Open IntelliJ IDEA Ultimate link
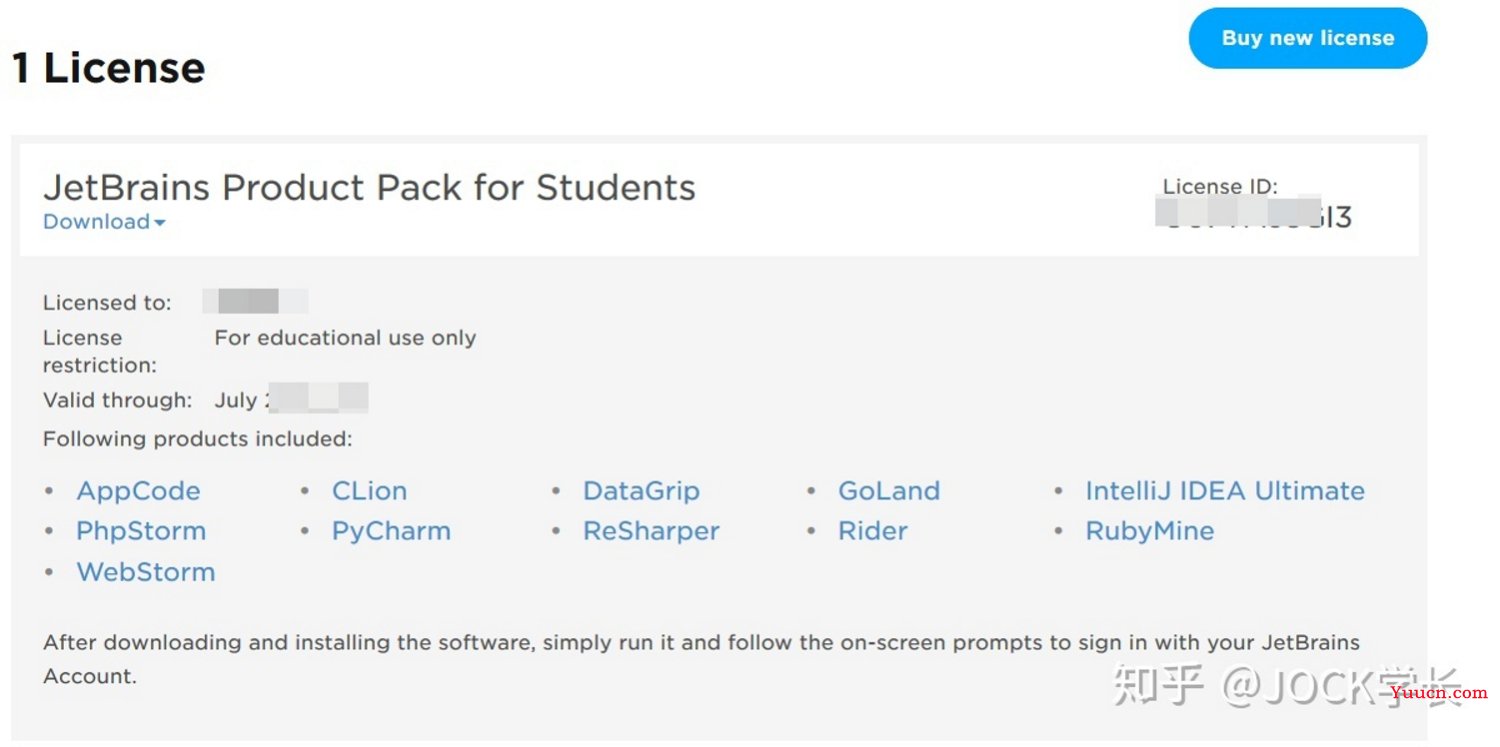The height and width of the screenshot is (747, 1500). tap(1225, 491)
